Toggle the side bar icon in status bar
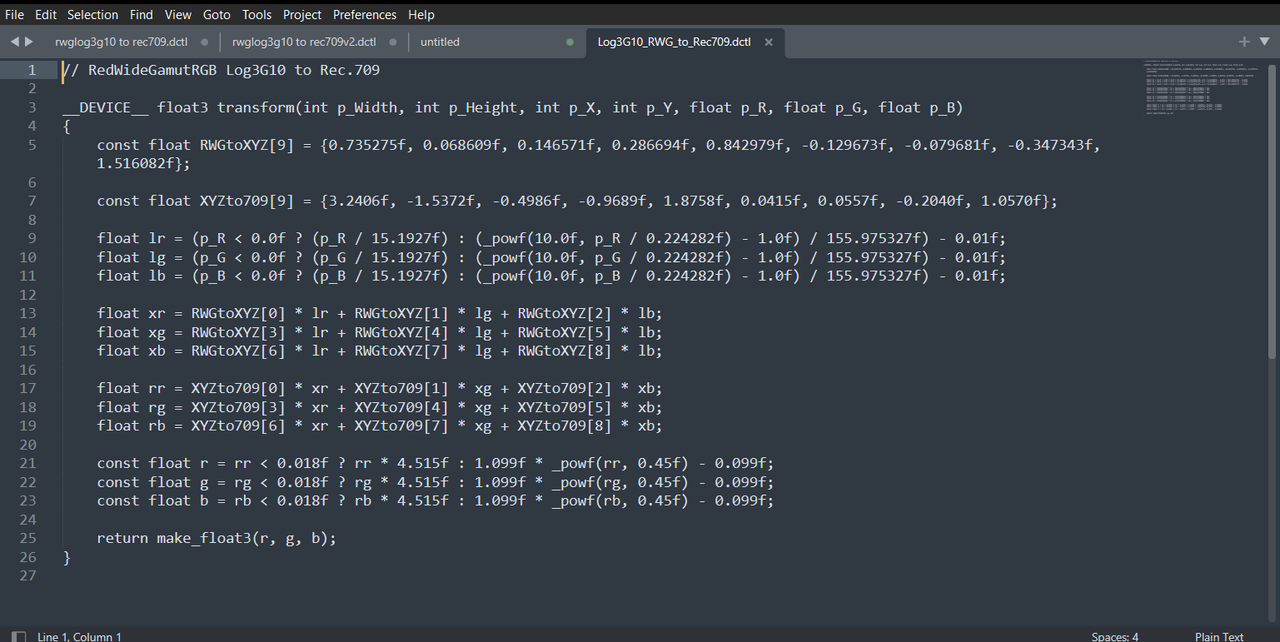The image size is (1280, 642). [x=19, y=636]
